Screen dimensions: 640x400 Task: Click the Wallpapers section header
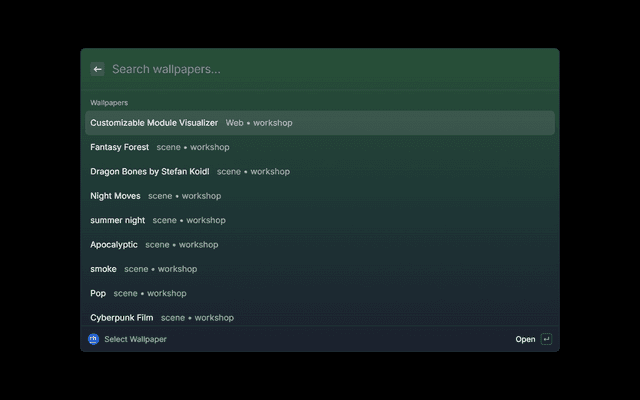pyautogui.click(x=109, y=103)
